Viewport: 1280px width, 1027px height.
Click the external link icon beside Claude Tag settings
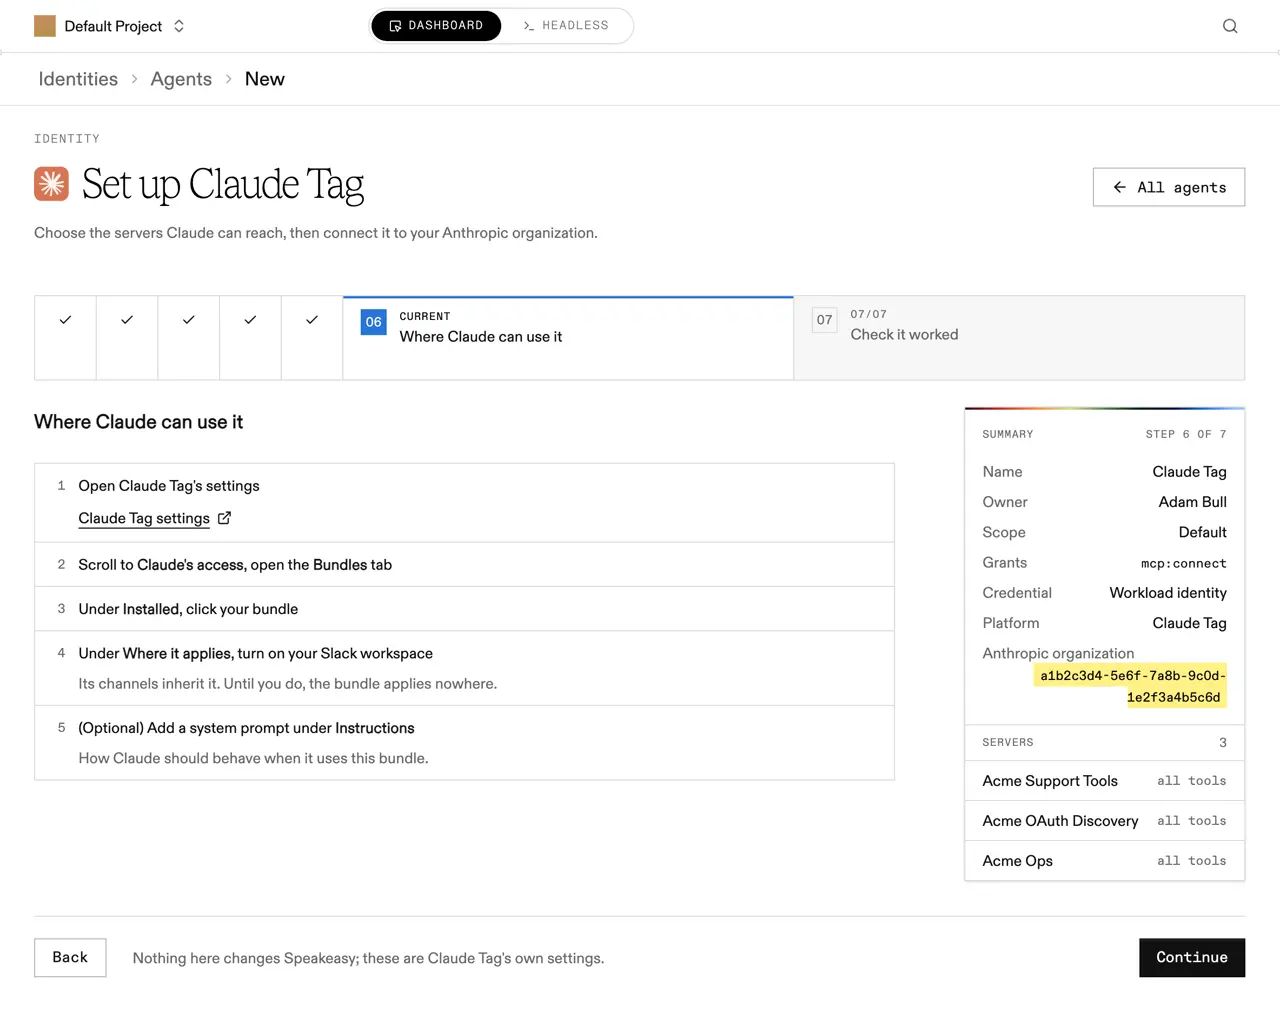(224, 518)
